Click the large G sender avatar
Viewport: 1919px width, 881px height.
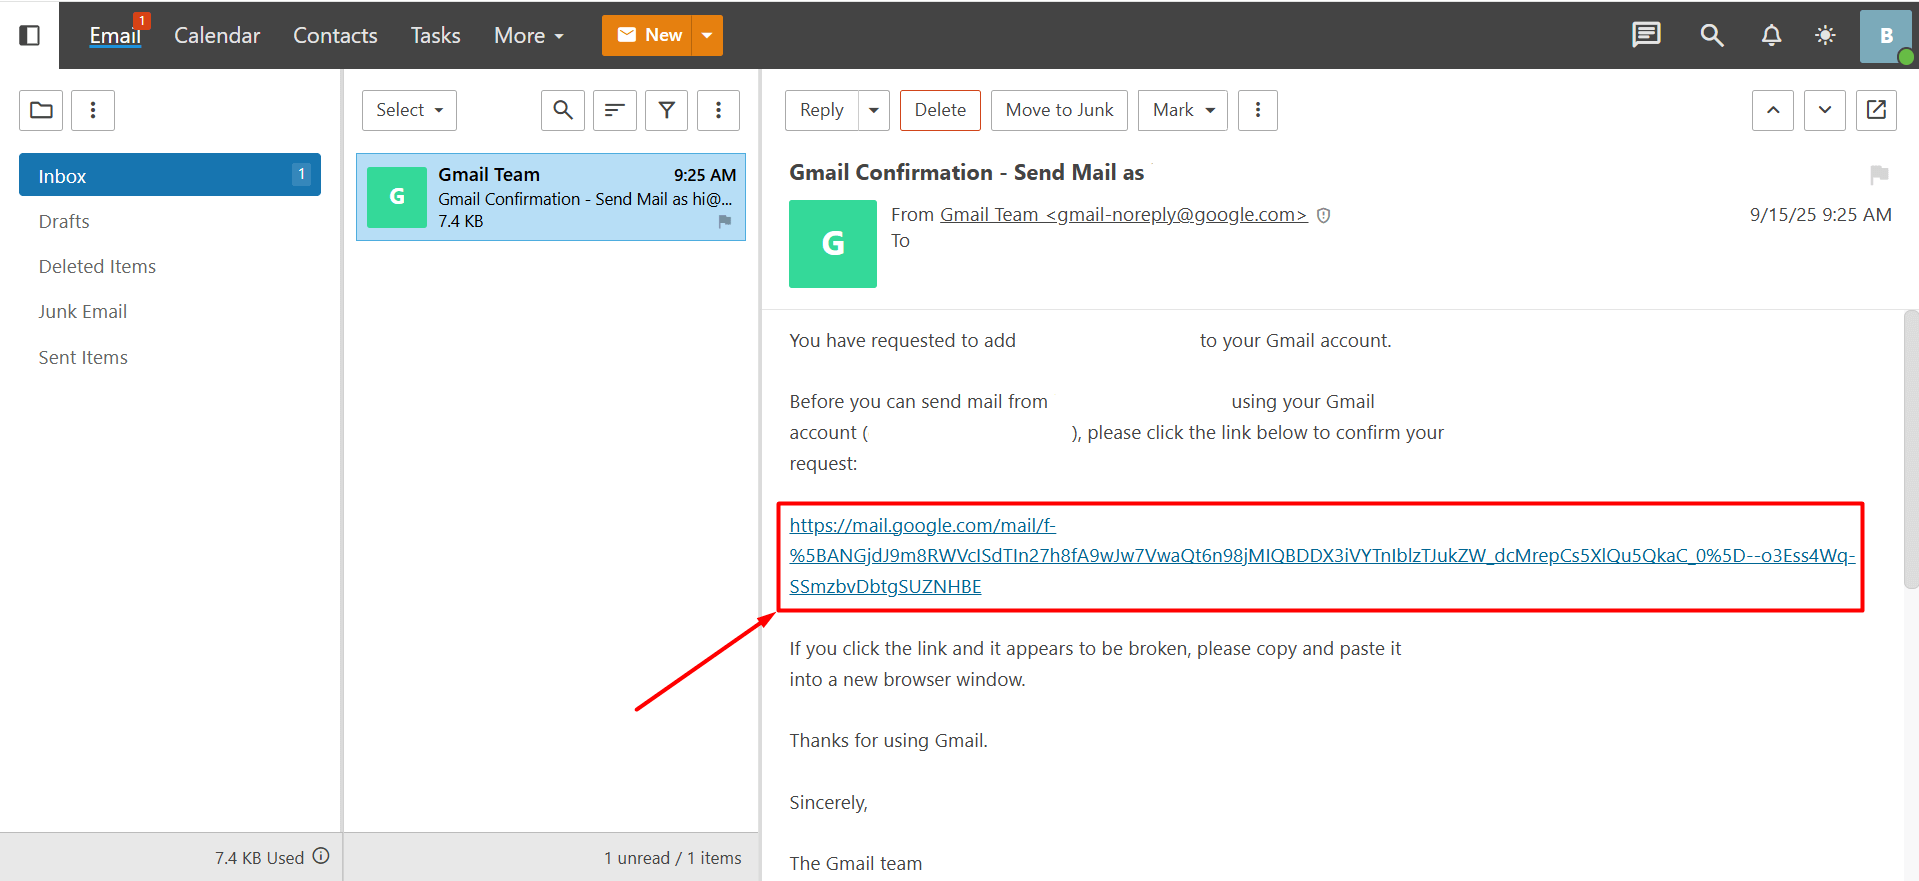(833, 244)
